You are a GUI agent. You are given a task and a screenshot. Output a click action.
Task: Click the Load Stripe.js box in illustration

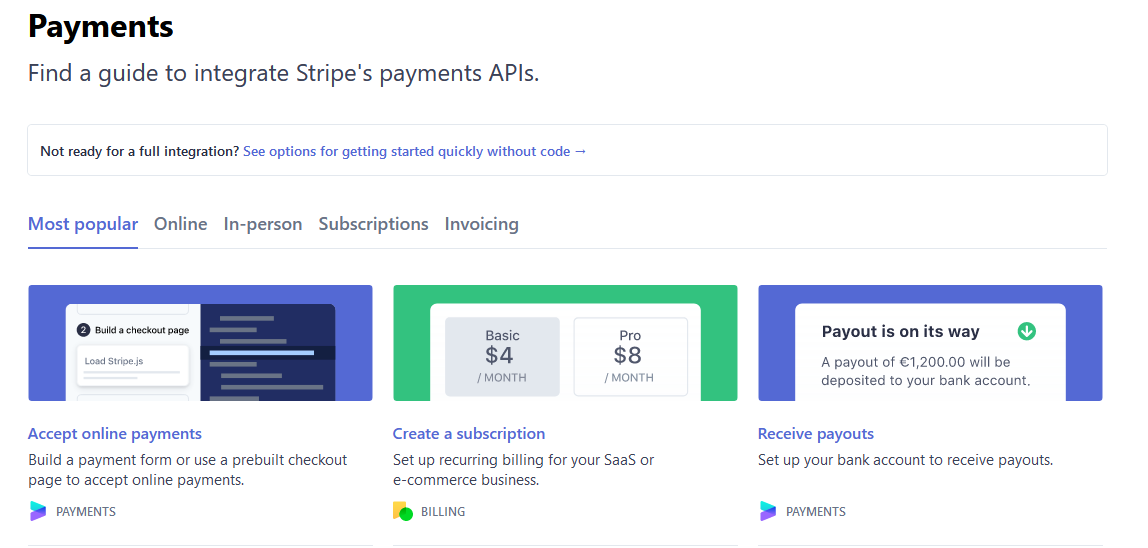(x=133, y=366)
